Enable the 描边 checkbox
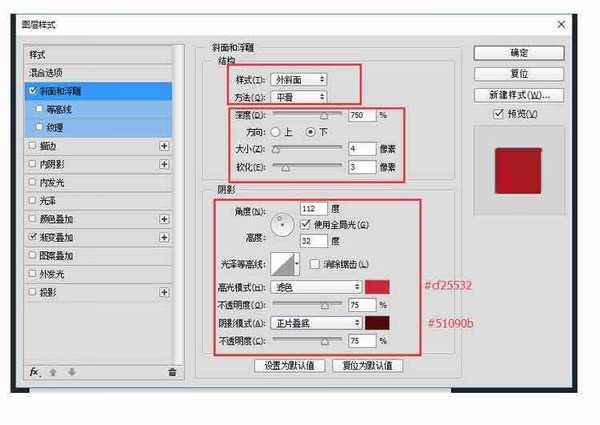This screenshot has height=425, width=600. [33, 146]
